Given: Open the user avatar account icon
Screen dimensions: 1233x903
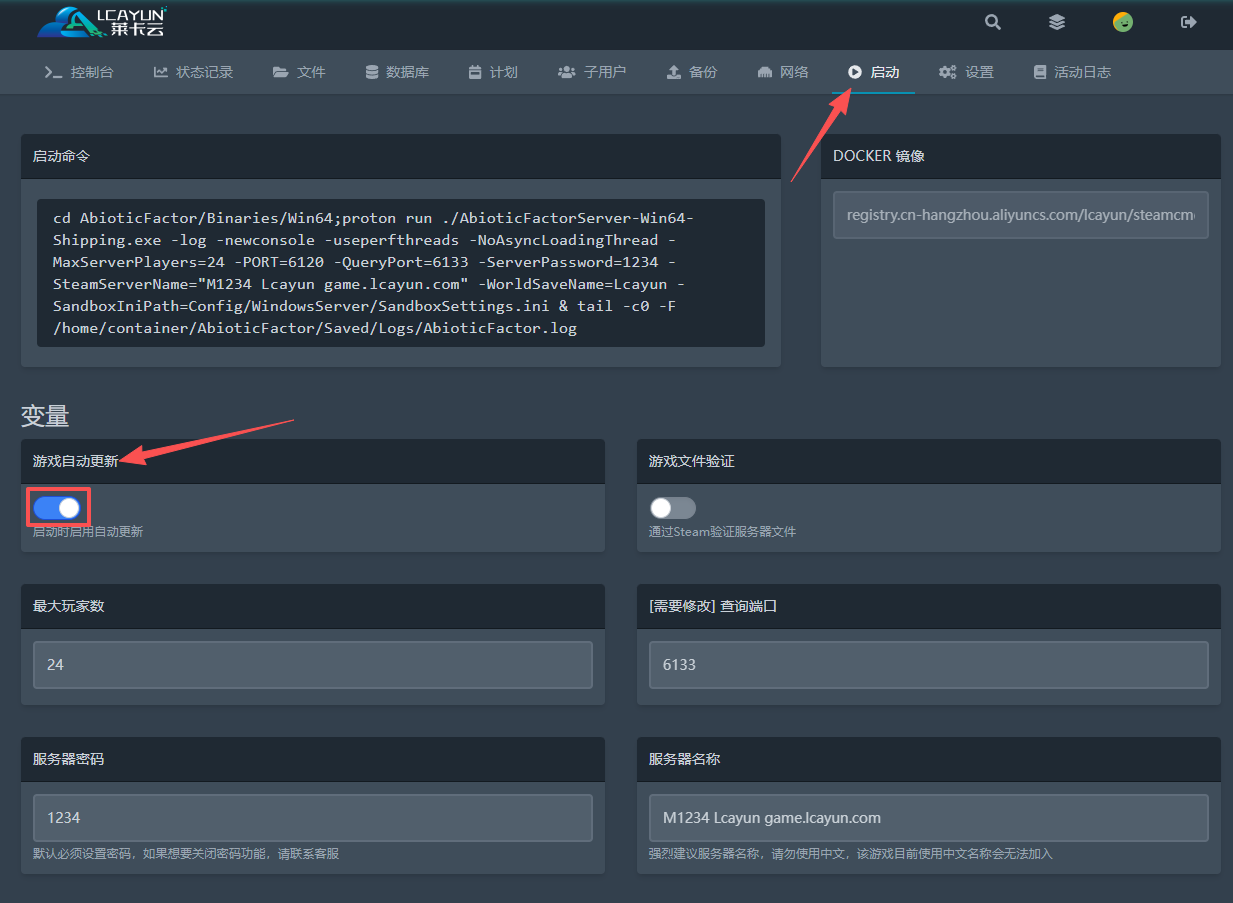Looking at the screenshot, I should click(1123, 22).
